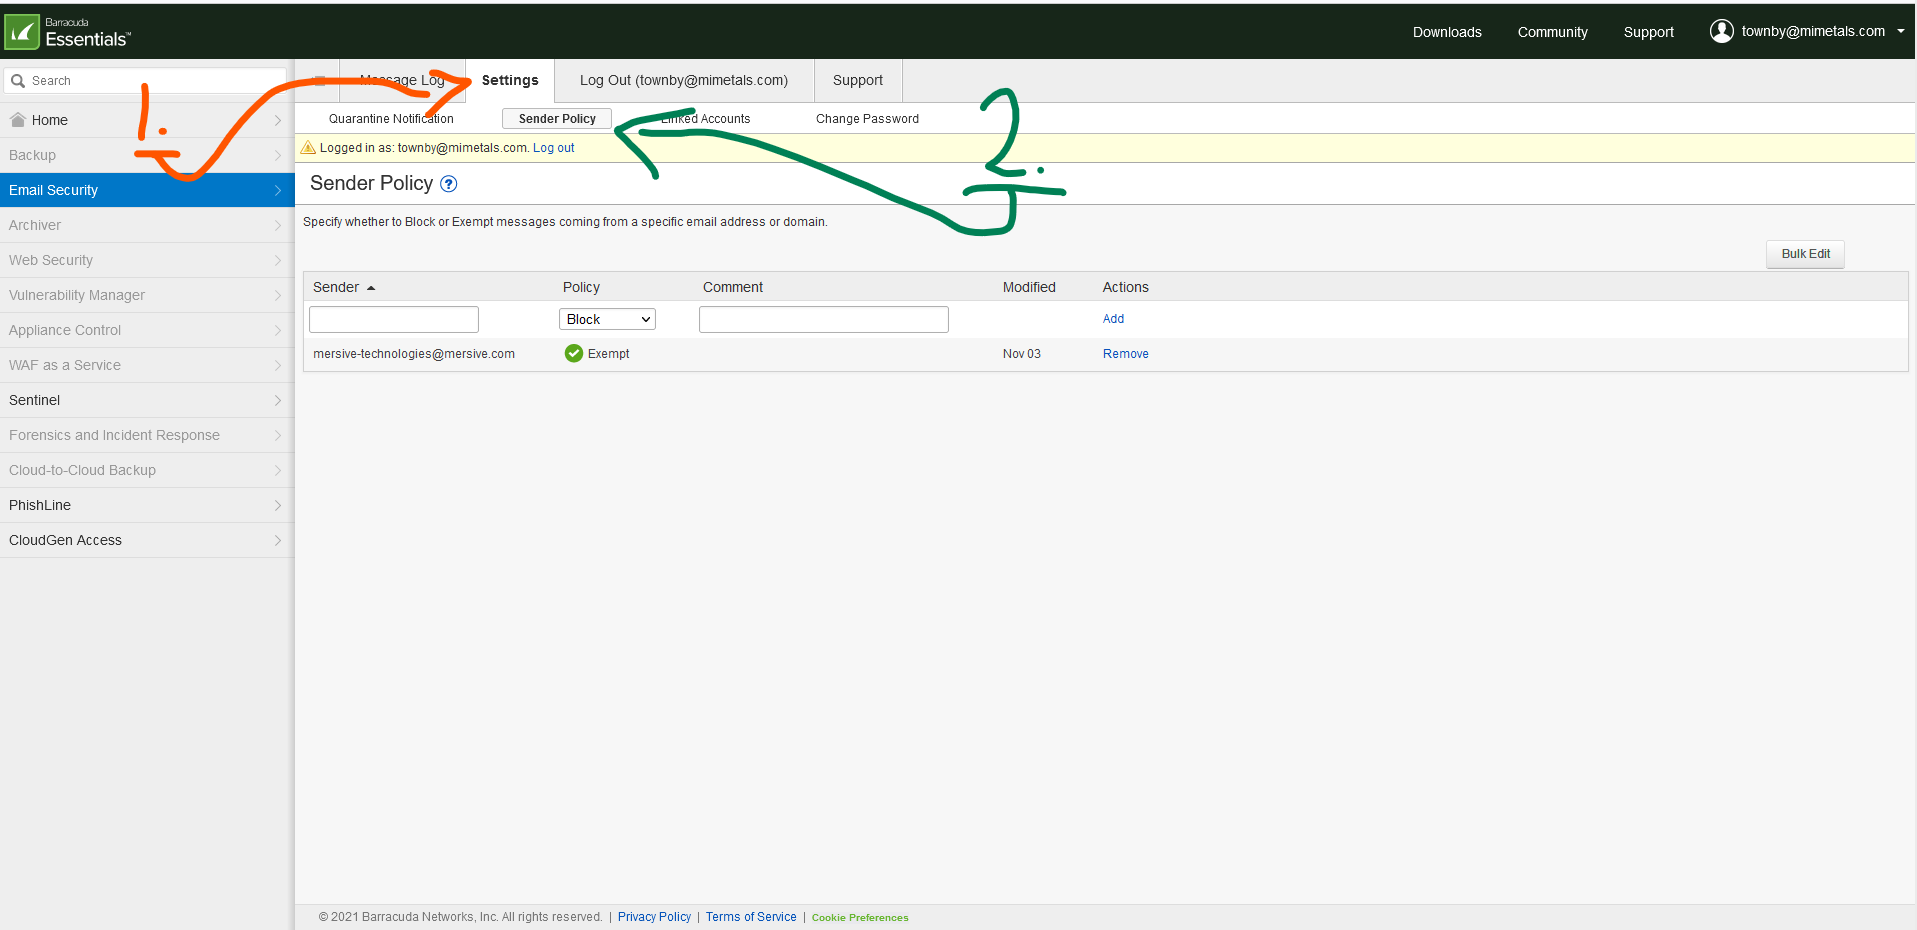The image size is (1917, 930).
Task: Expand the CloudGen Access chevron
Action: (278, 540)
